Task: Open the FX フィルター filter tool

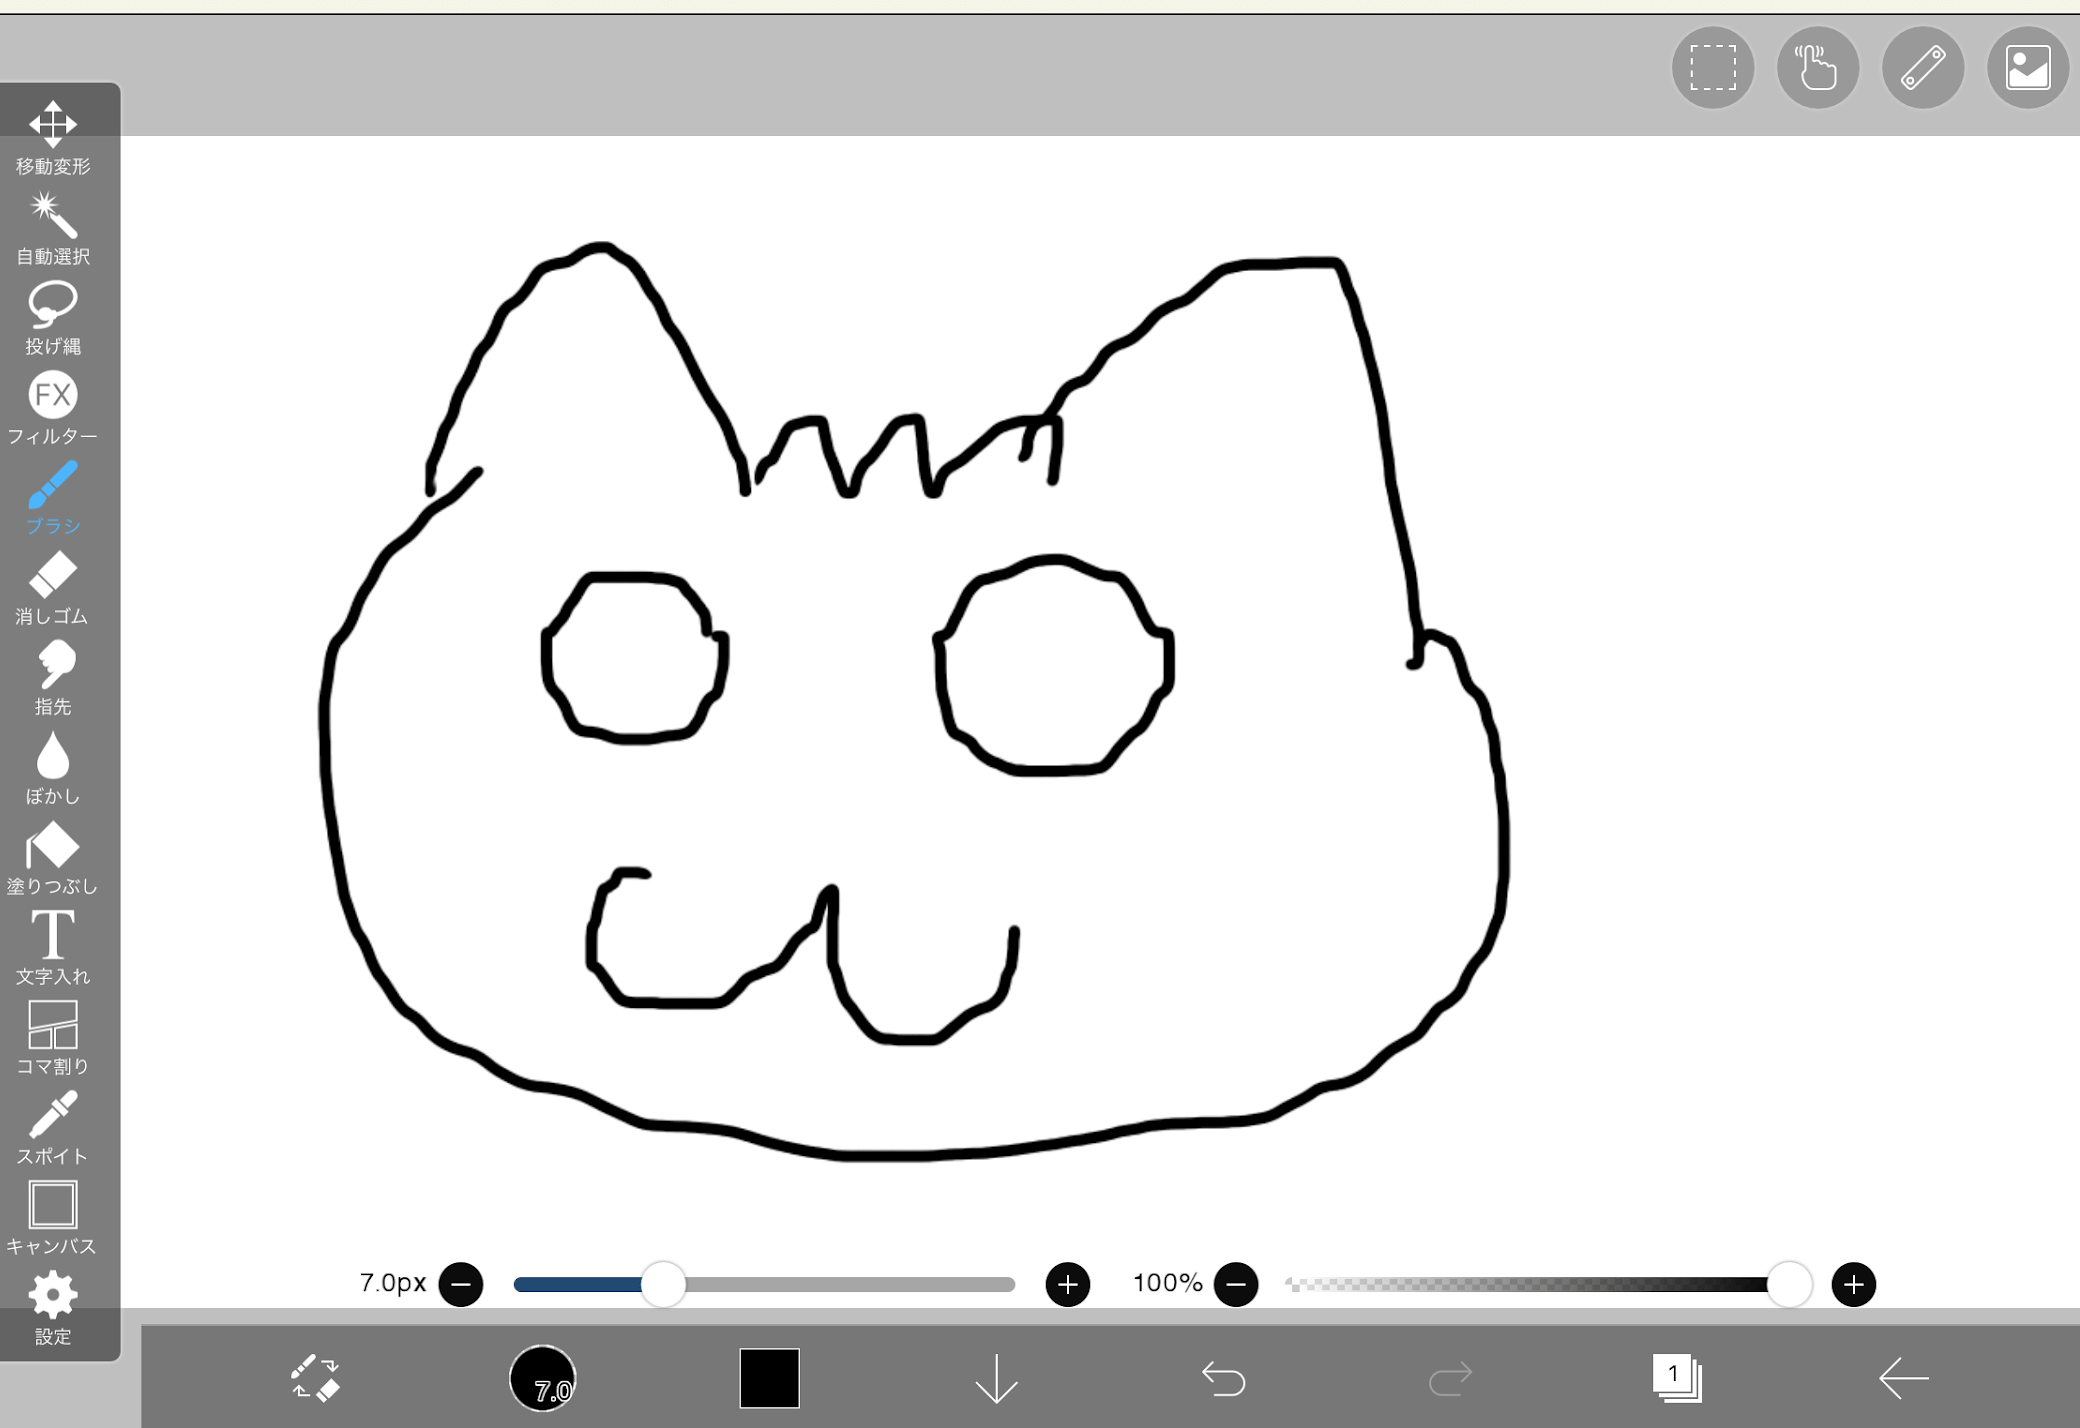Action: [53, 408]
